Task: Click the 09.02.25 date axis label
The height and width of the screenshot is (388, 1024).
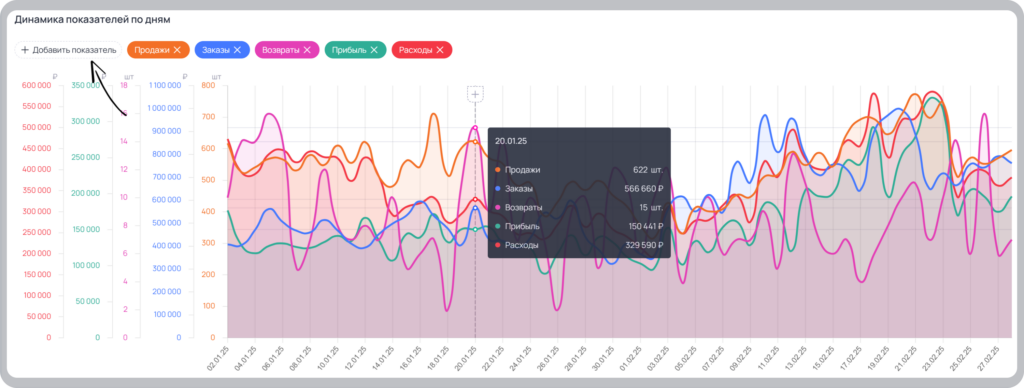Action: (x=740, y=359)
